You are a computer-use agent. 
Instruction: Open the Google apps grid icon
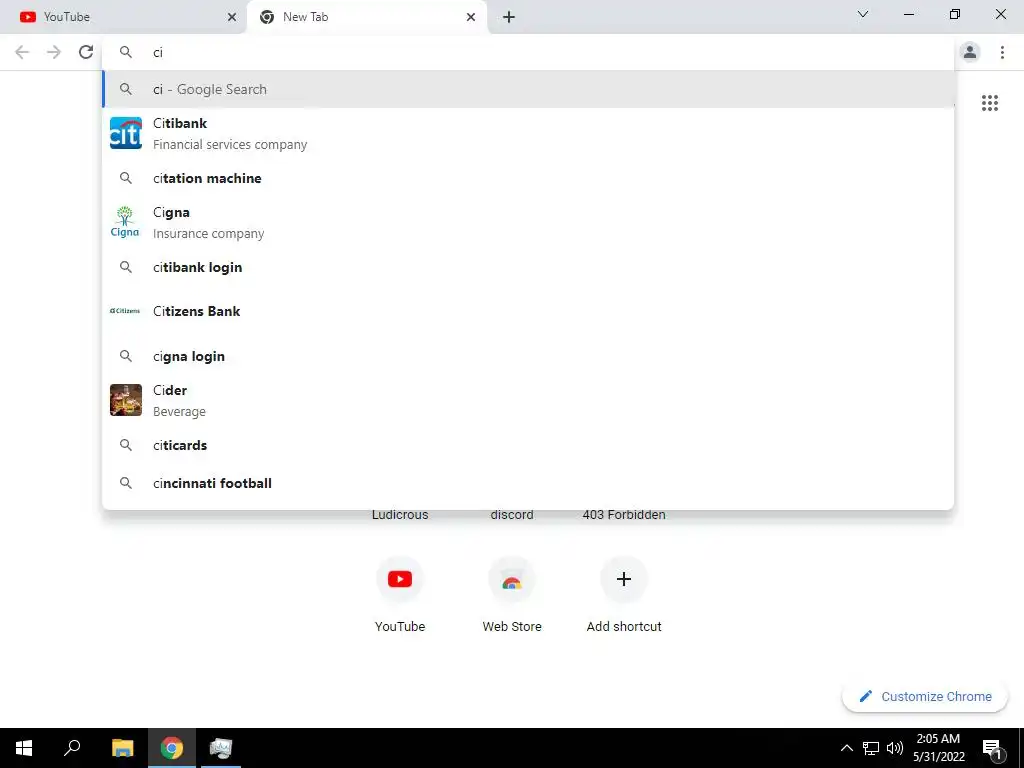(x=989, y=103)
